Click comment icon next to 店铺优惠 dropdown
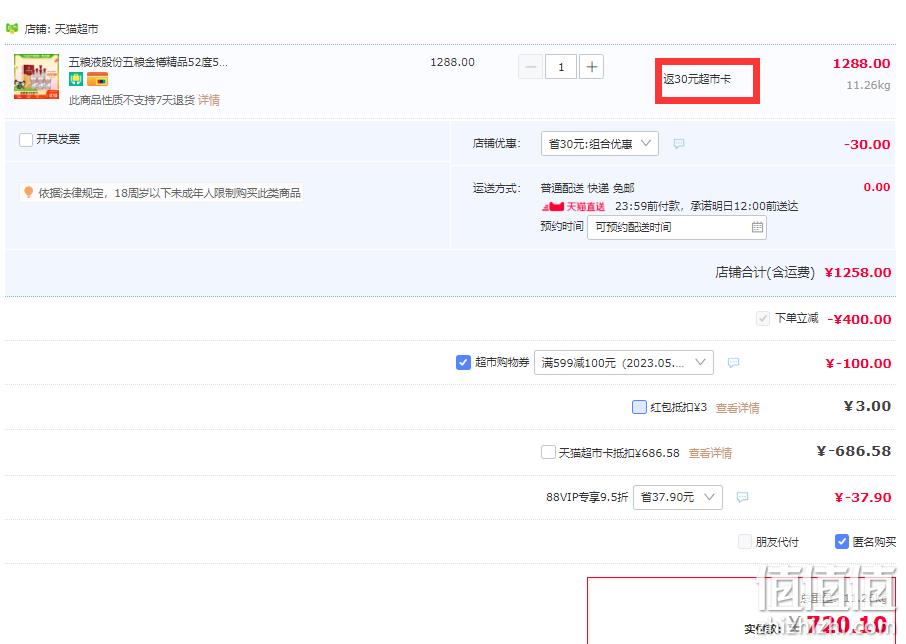Screen dimensions: 906x644 click(x=679, y=143)
